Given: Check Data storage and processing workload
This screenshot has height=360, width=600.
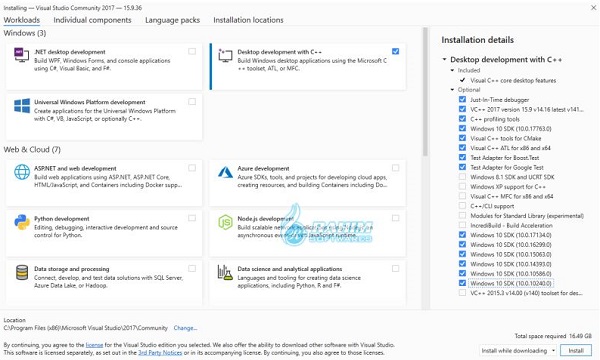Looking at the screenshot, I should pos(192,268).
